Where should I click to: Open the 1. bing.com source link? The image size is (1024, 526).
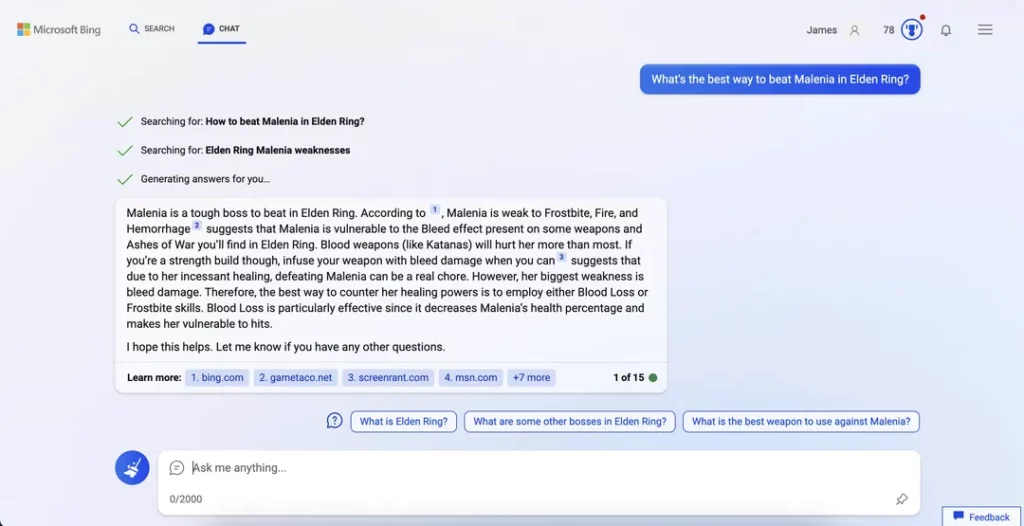pyautogui.click(x=217, y=378)
